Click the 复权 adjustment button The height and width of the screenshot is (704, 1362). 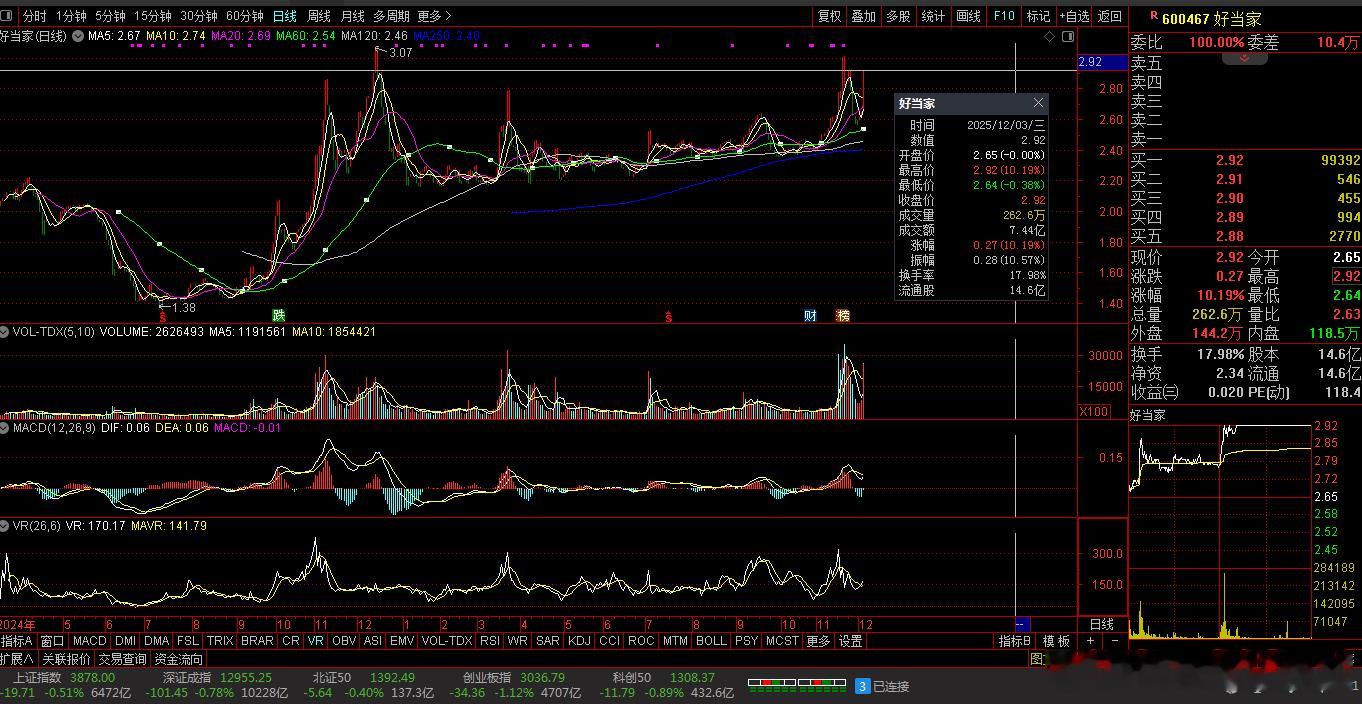tap(829, 16)
